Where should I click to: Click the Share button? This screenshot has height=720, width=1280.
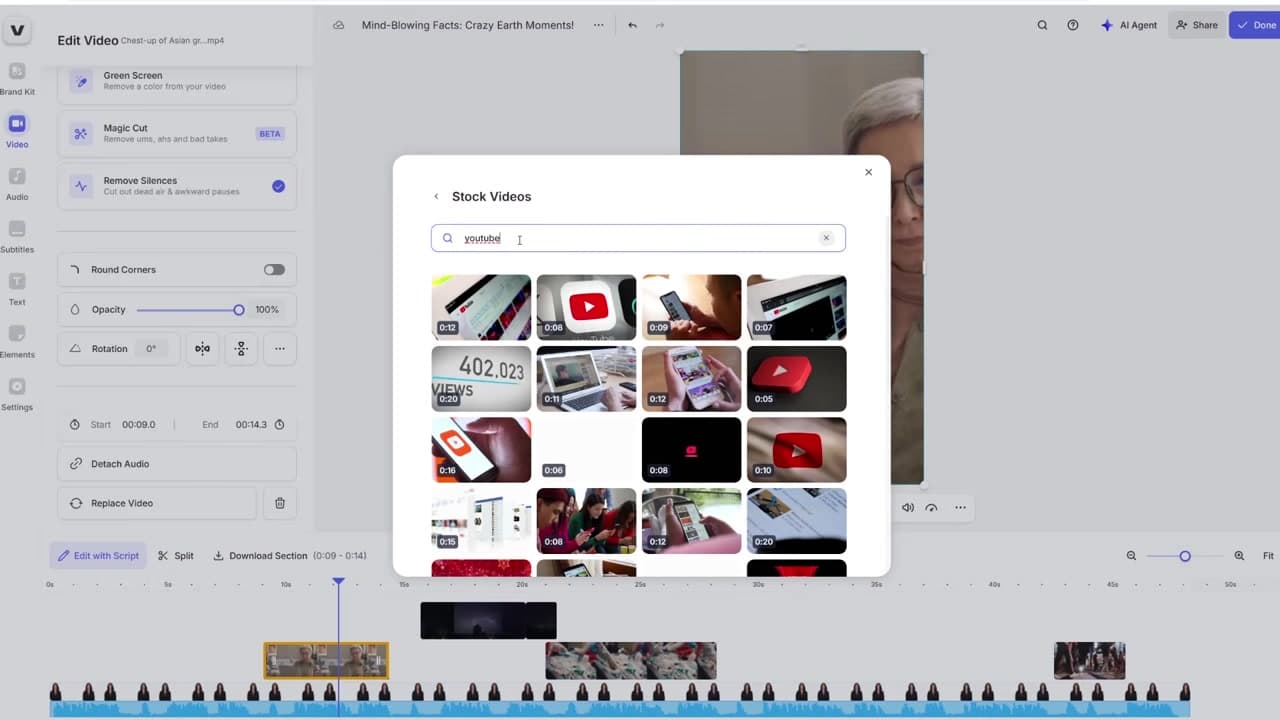click(x=1197, y=25)
